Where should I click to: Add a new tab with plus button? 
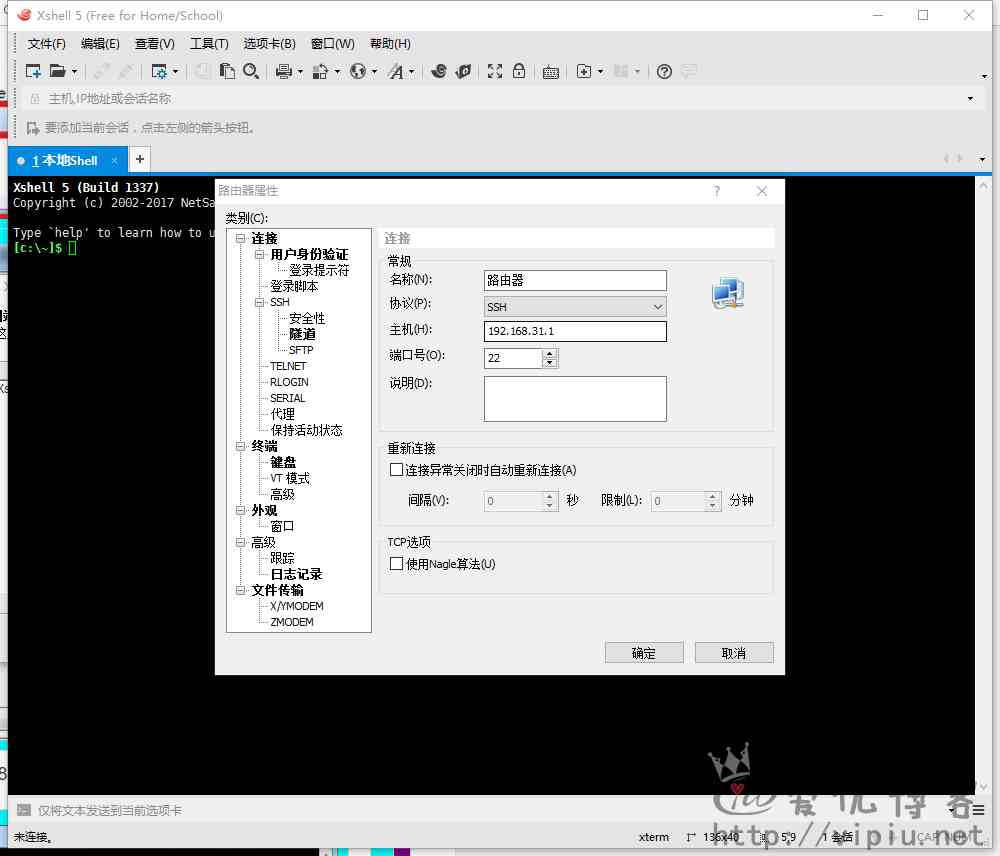point(140,159)
